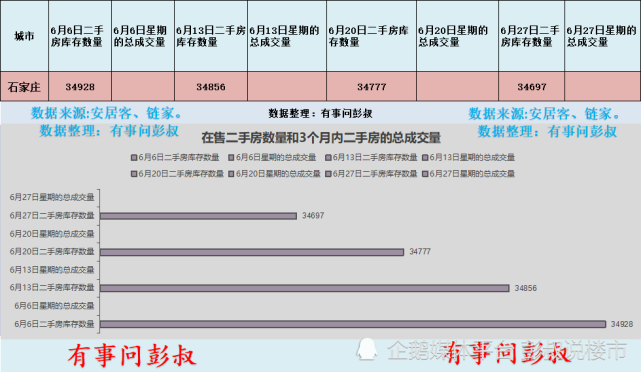The image size is (641, 372).
Task: Click the 6月27日二手房库存数量 column header
Action: pos(531,36)
